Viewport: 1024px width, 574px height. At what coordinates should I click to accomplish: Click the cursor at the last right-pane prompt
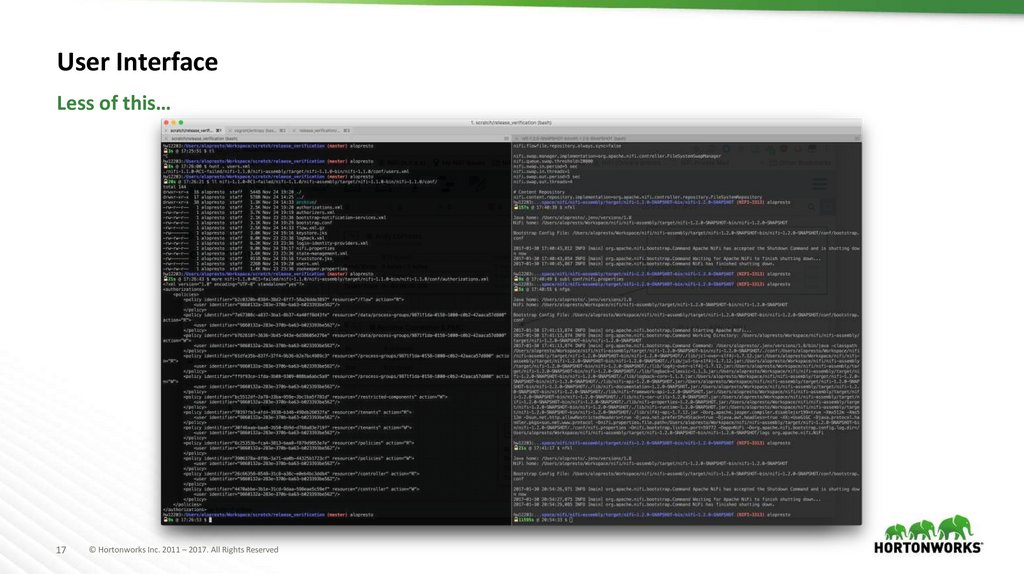pyautogui.click(x=571, y=520)
